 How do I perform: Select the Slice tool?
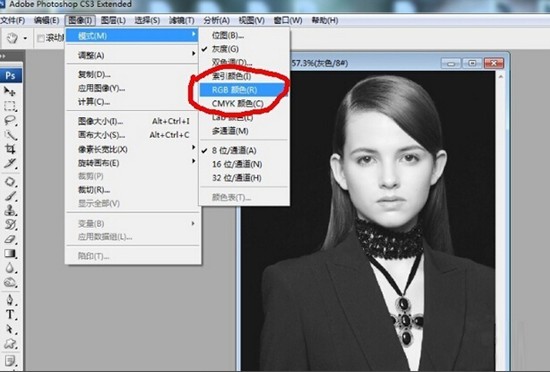9,163
